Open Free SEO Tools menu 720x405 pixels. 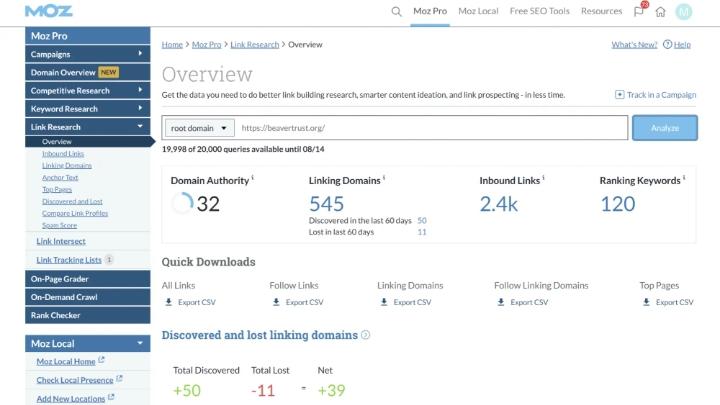click(540, 11)
